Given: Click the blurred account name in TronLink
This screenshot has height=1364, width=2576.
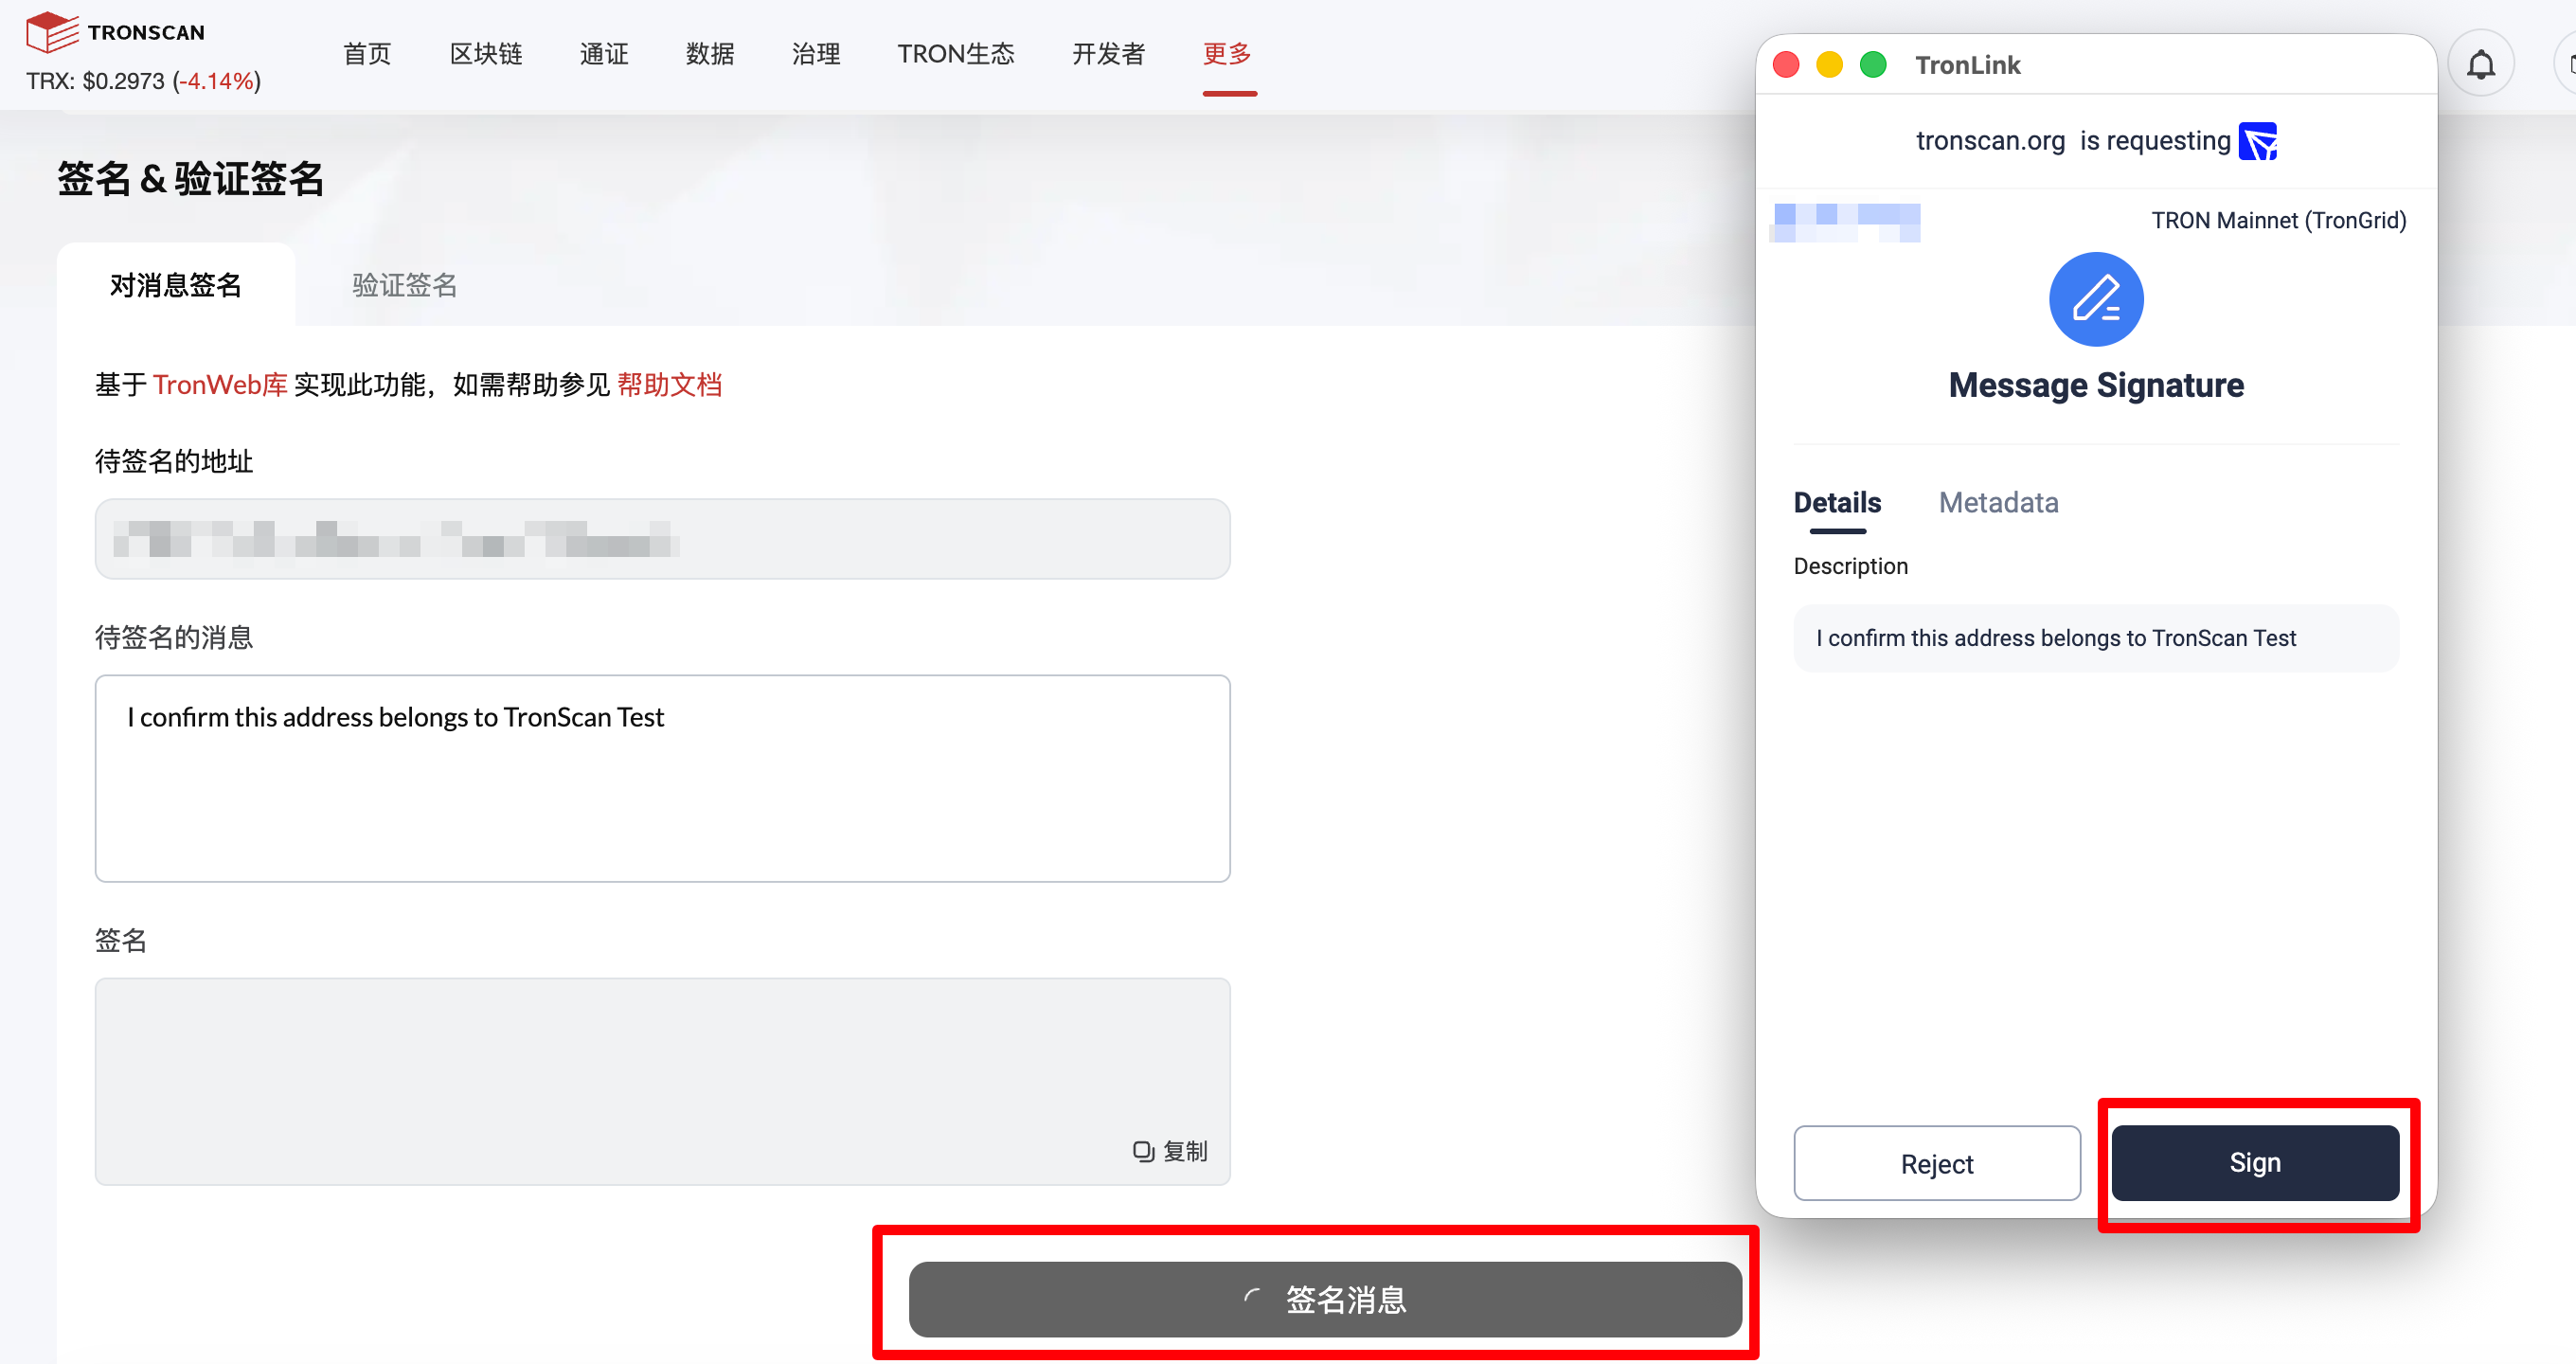Looking at the screenshot, I should click(x=1845, y=222).
